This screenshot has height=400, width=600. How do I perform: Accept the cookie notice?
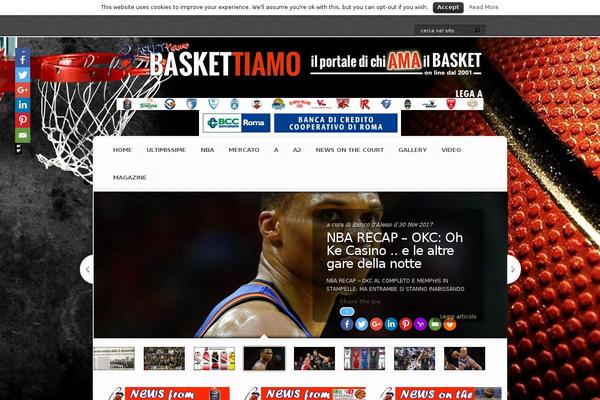pos(448,7)
